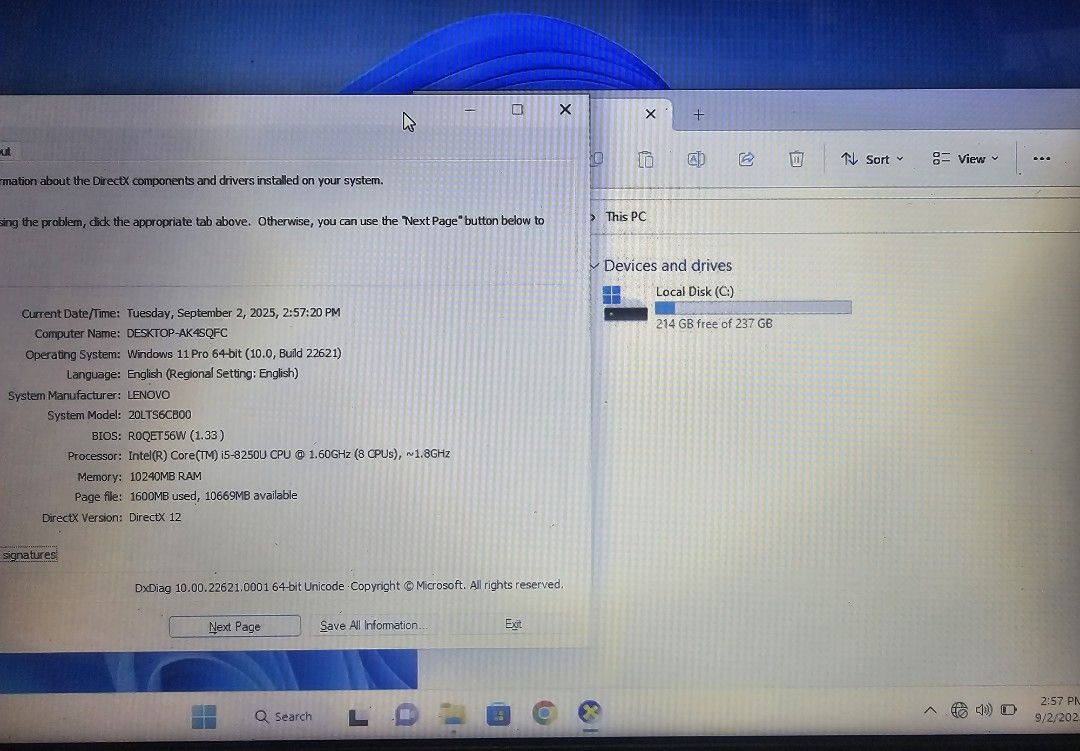1080x751 pixels.
Task: Click the Page file value 1600MB used
Action: coord(214,495)
